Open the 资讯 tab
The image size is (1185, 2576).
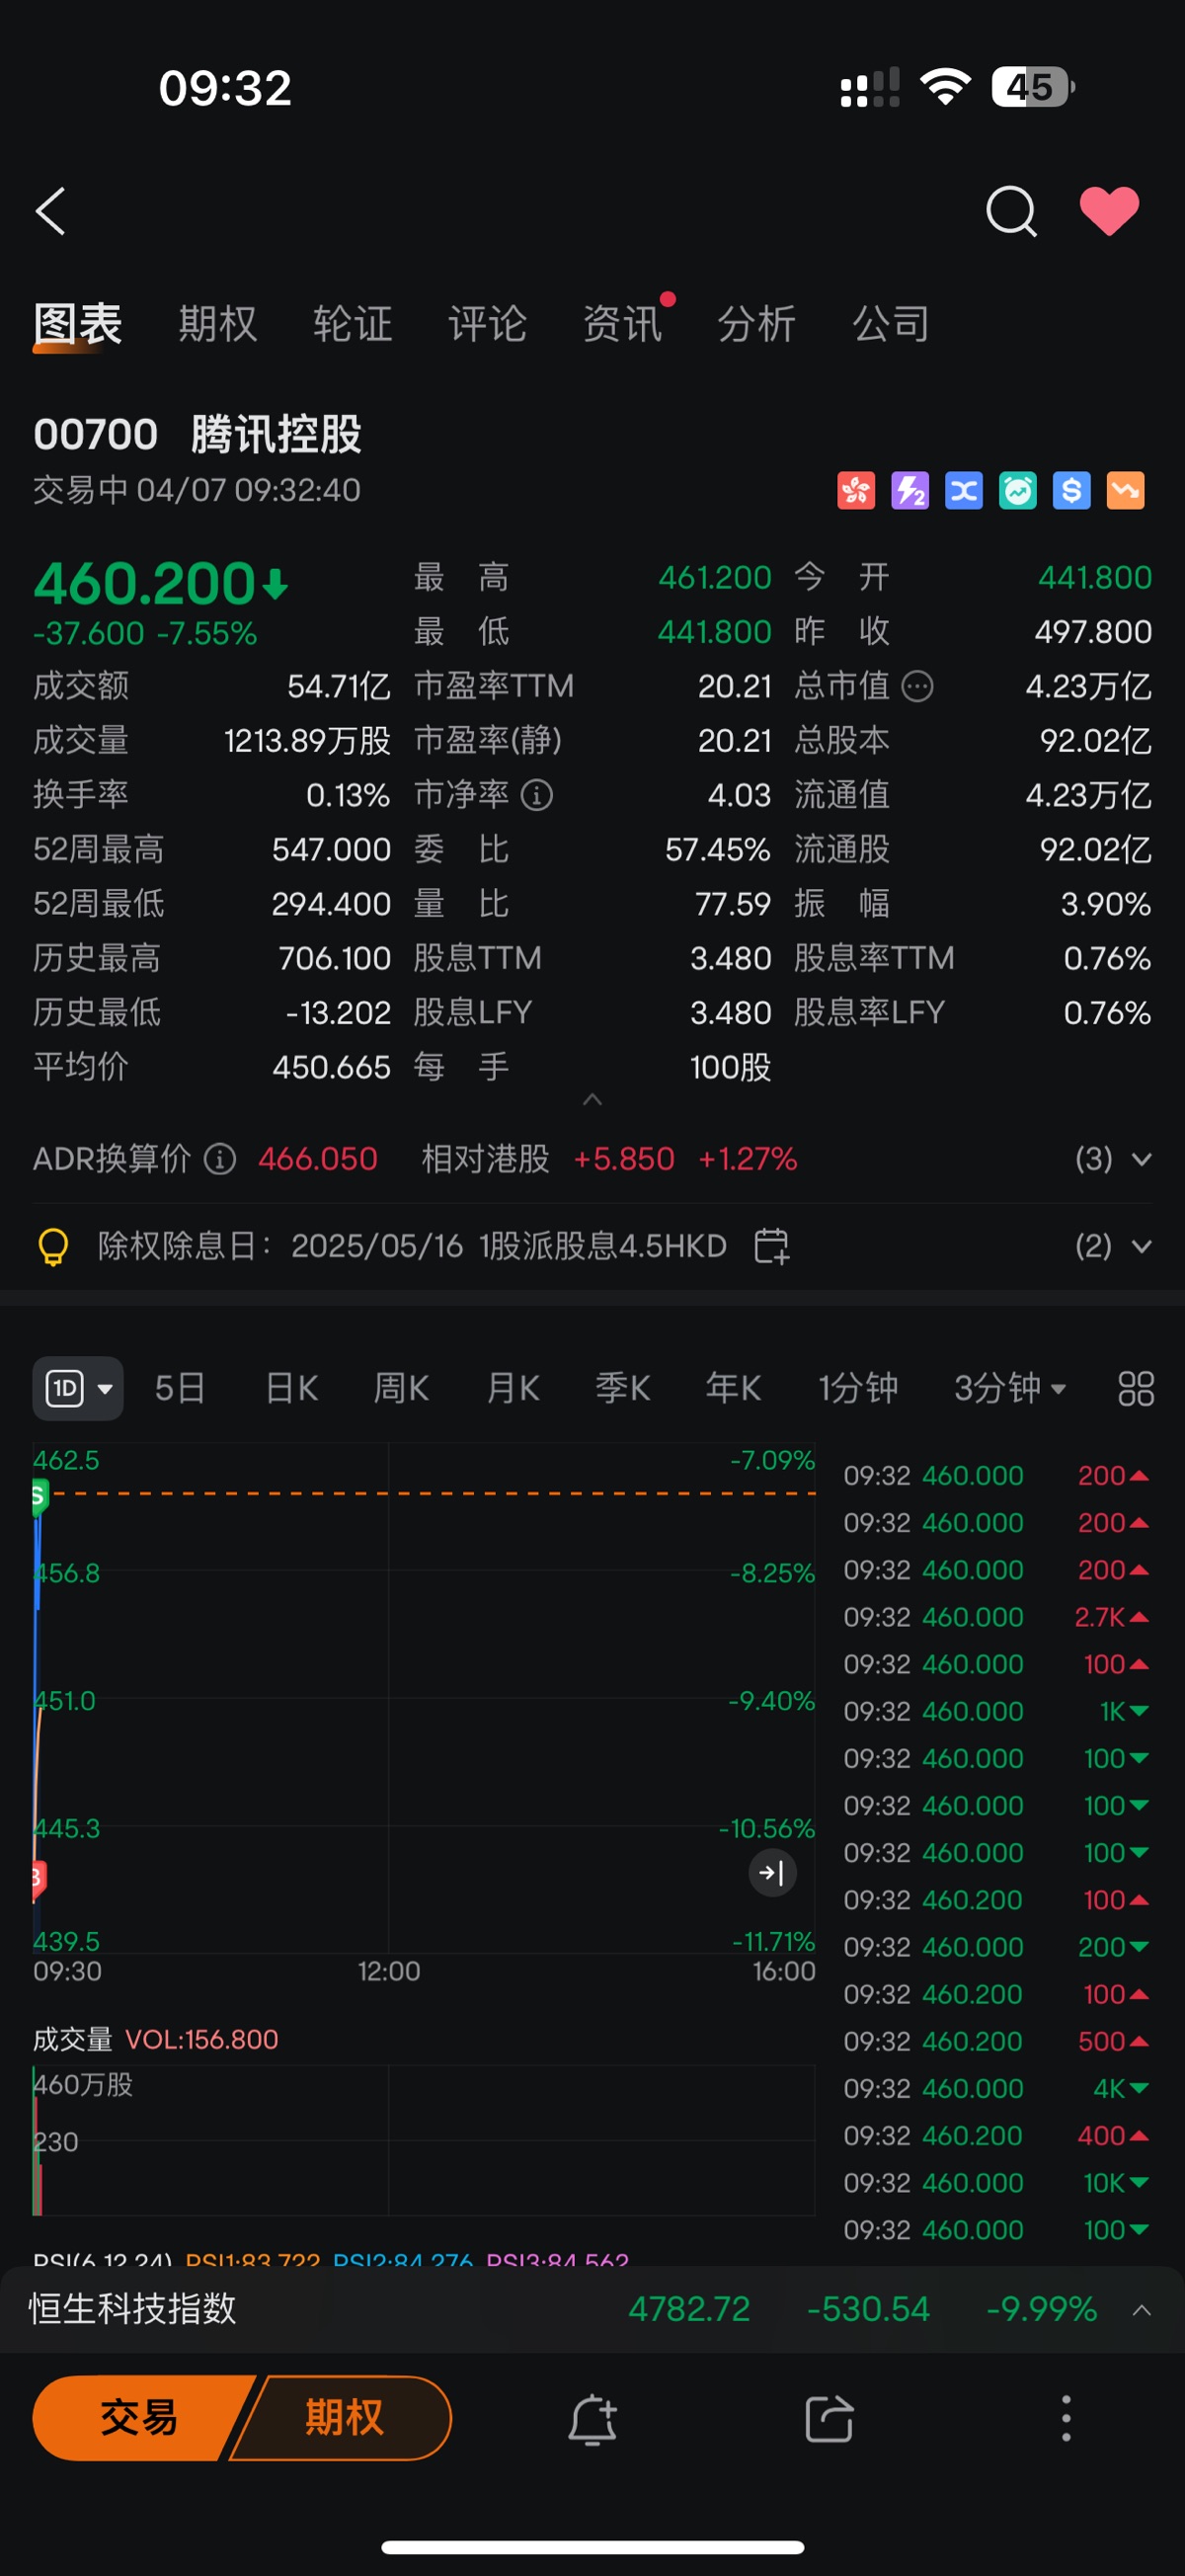click(622, 324)
